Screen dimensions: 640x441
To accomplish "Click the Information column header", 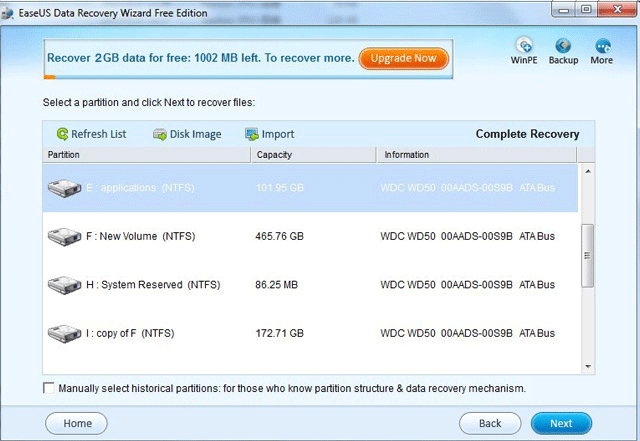I will coord(476,155).
